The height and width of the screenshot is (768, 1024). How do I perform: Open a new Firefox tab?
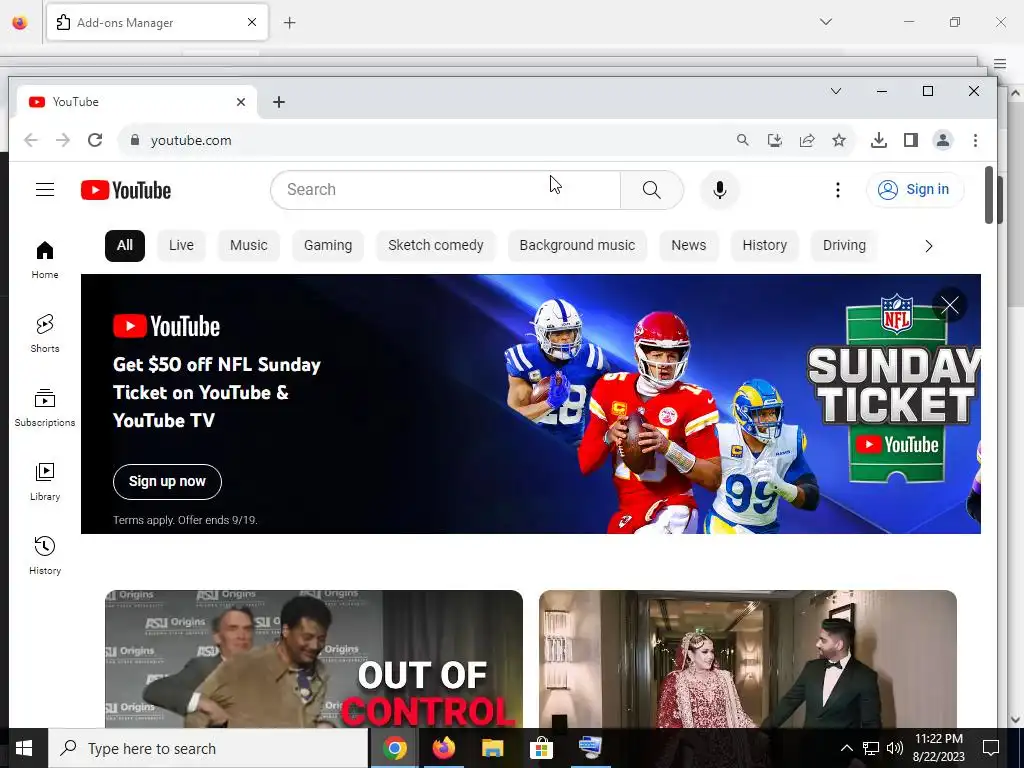[290, 23]
